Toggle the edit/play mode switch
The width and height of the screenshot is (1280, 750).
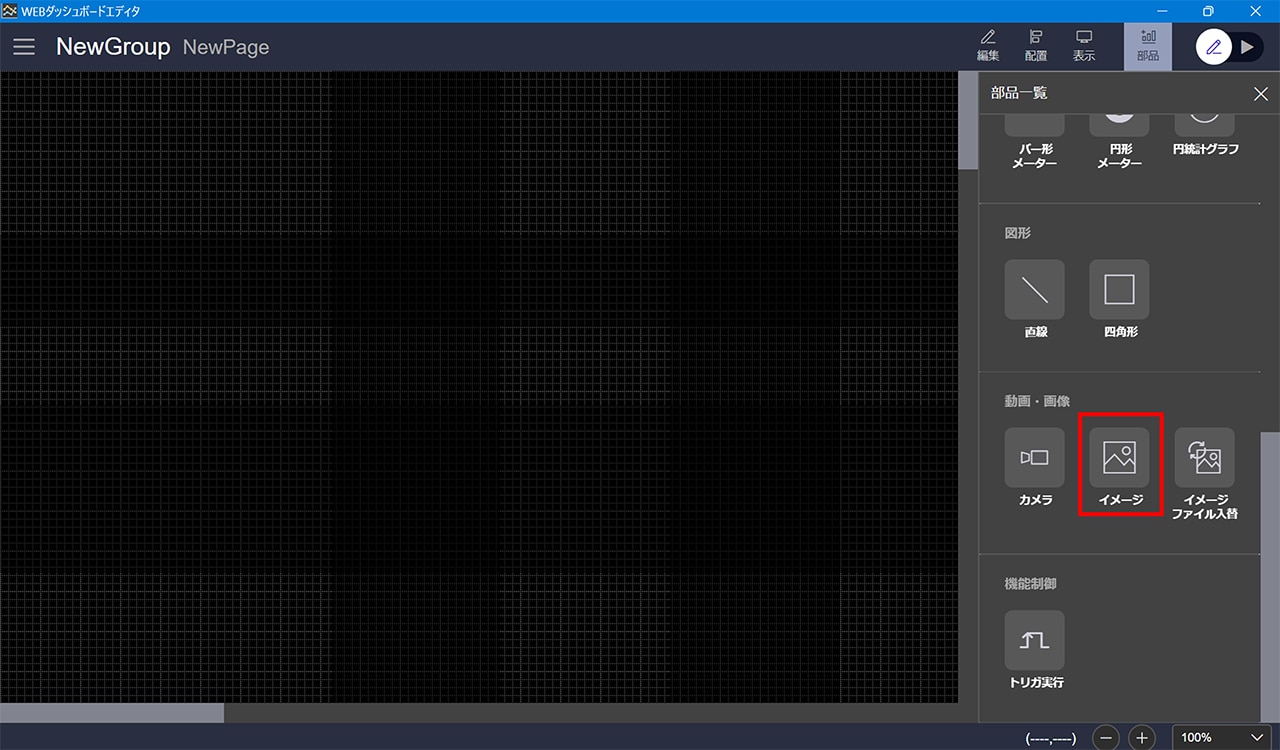[x=1230, y=47]
